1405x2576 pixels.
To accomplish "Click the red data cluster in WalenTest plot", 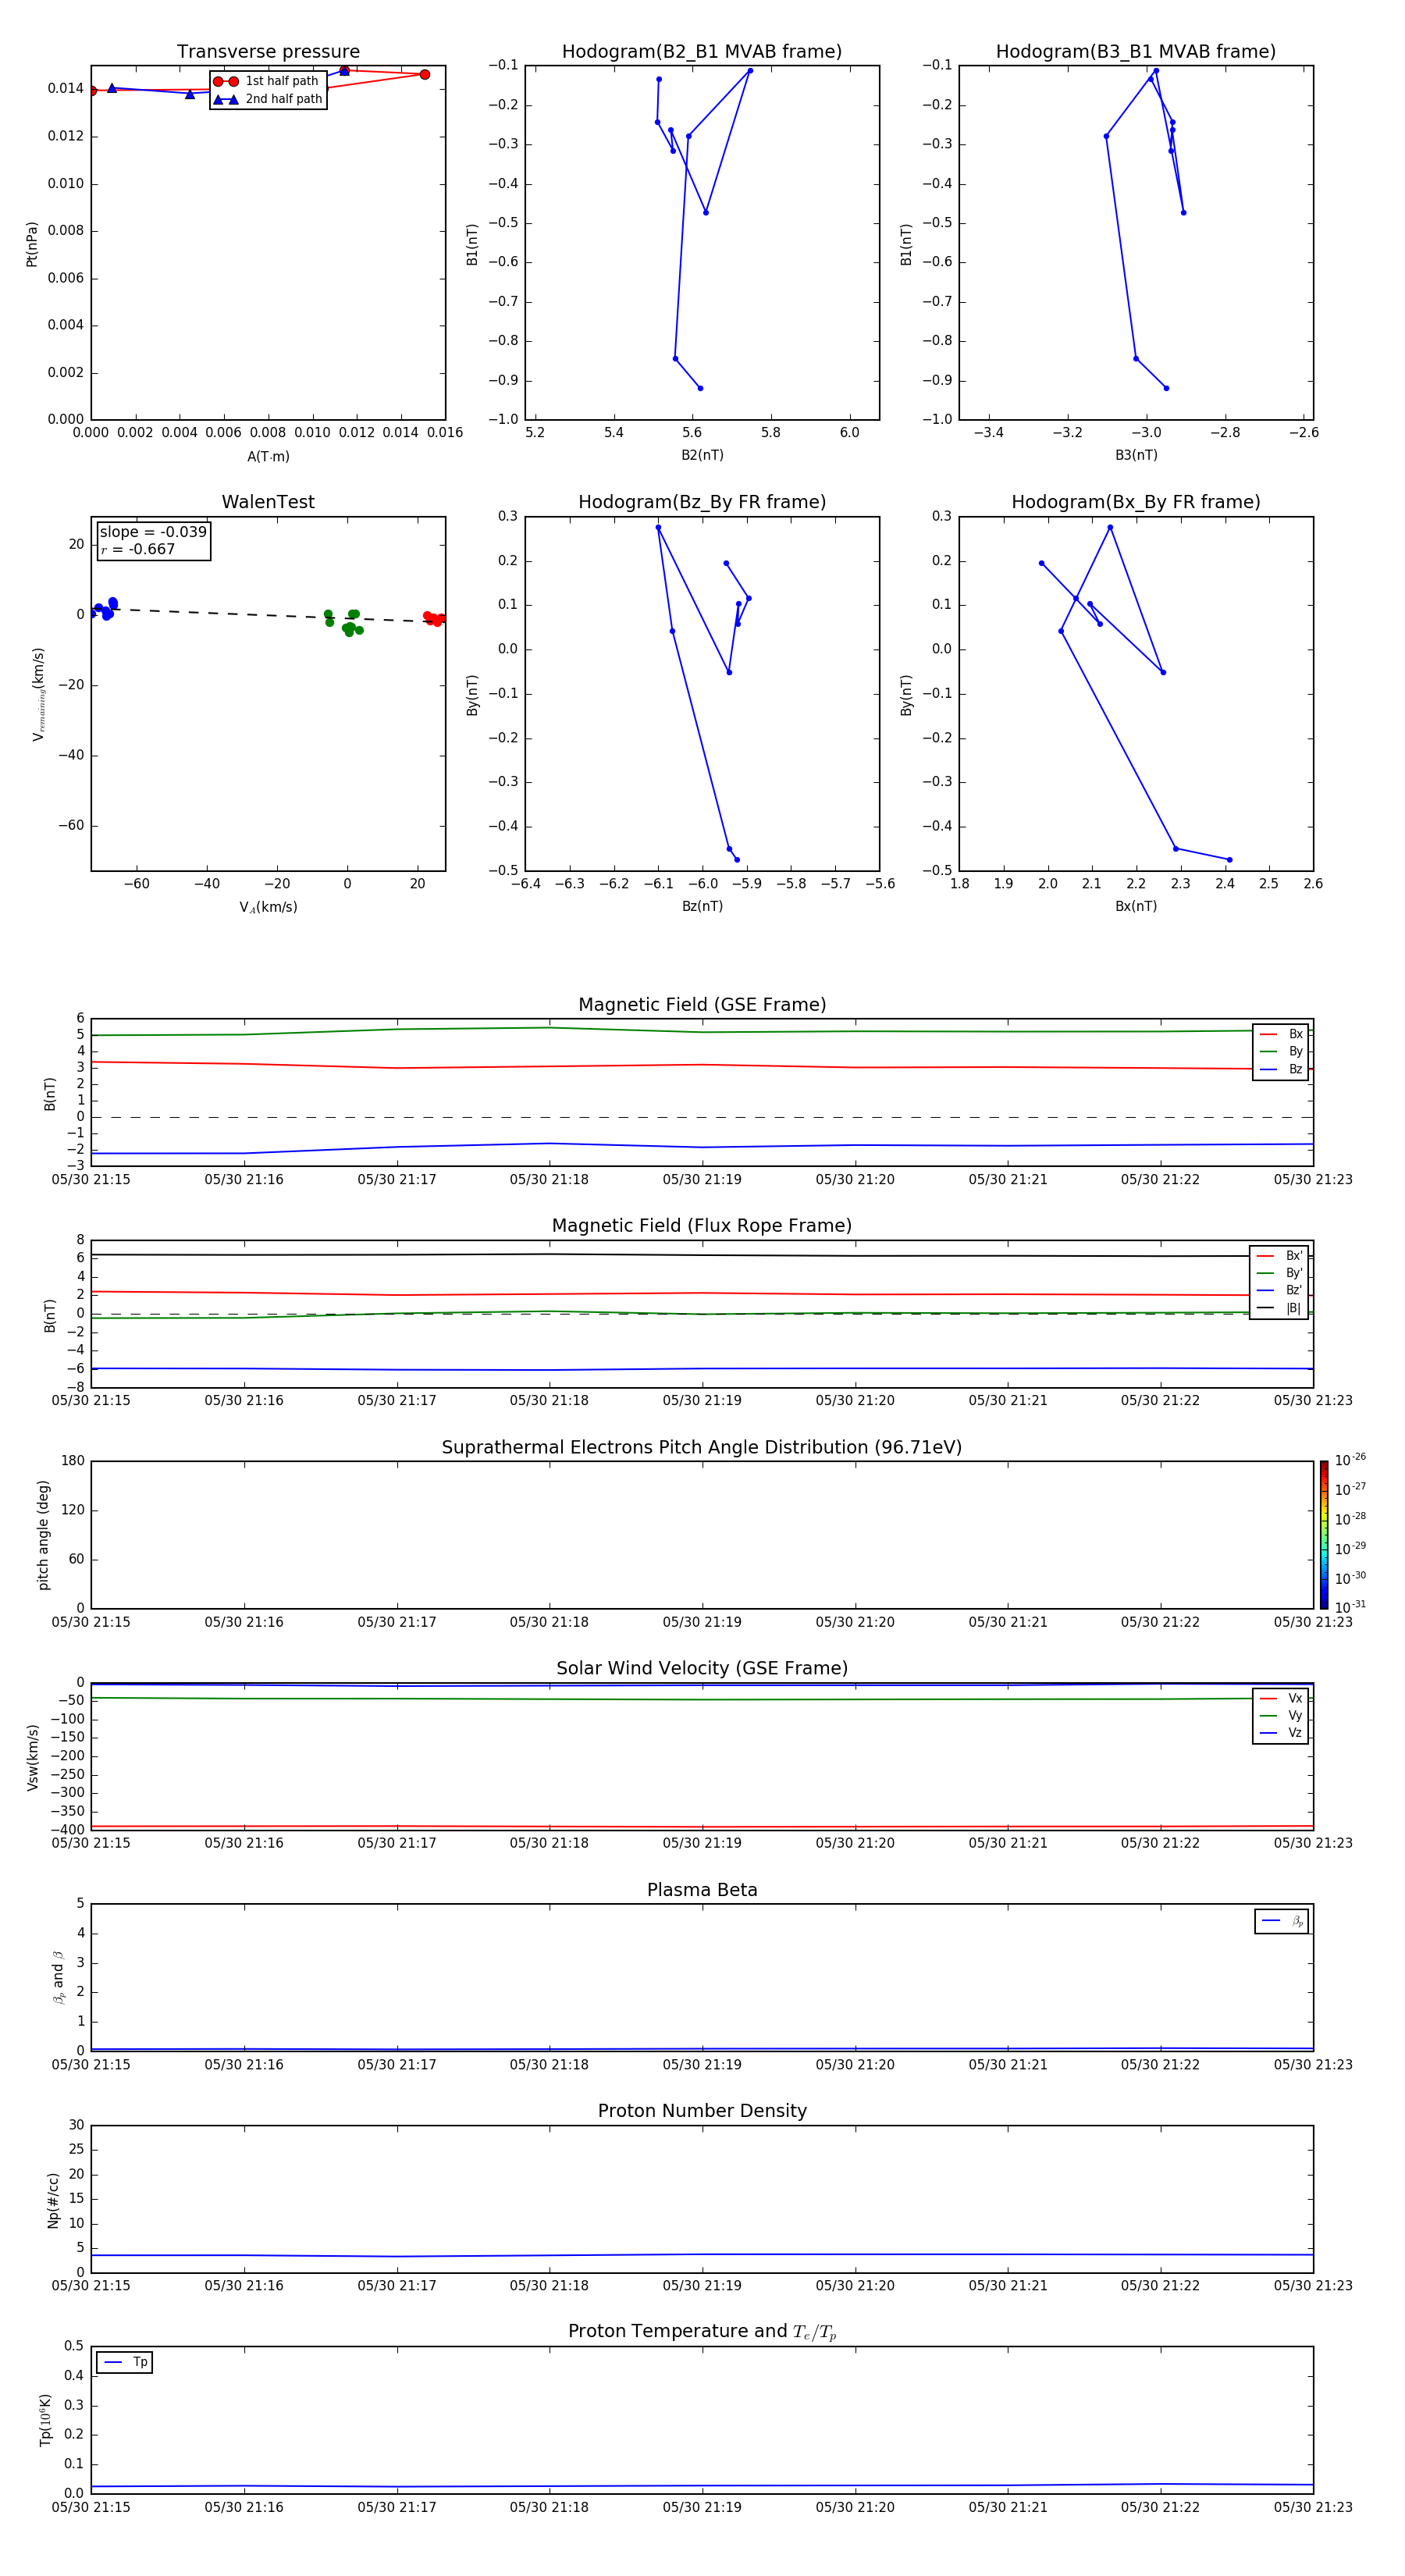I will (x=435, y=619).
